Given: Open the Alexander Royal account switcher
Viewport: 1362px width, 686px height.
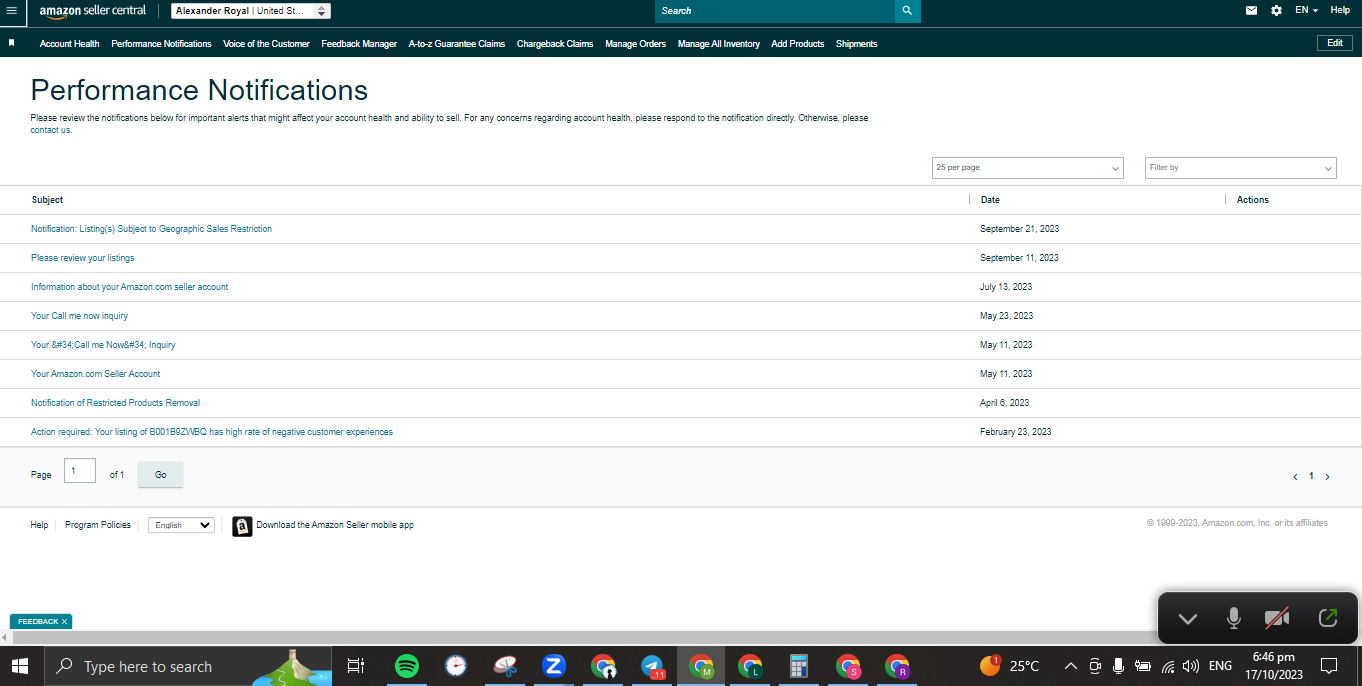Looking at the screenshot, I should [x=251, y=11].
